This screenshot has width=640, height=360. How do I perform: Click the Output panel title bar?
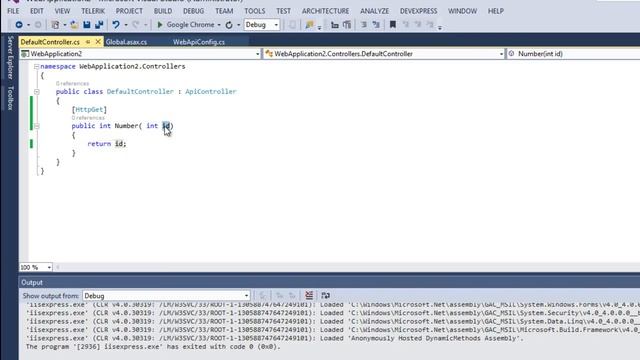coord(329,282)
